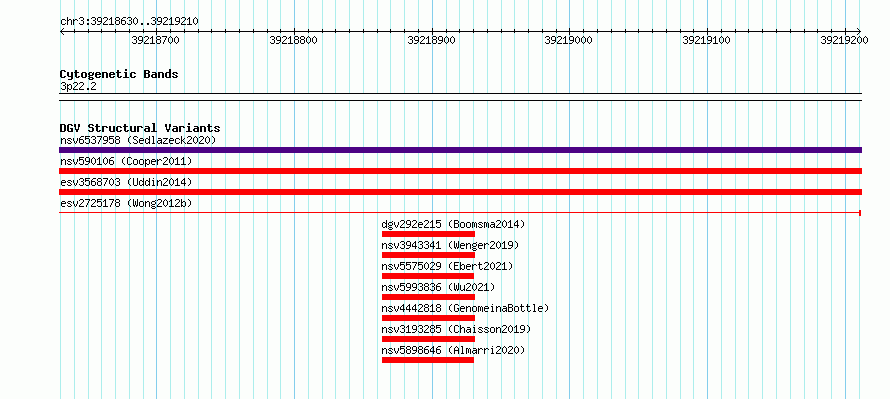The width and height of the screenshot is (890, 399).
Task: Select the purple nsv6537958 variant bar
Action: tap(460, 150)
